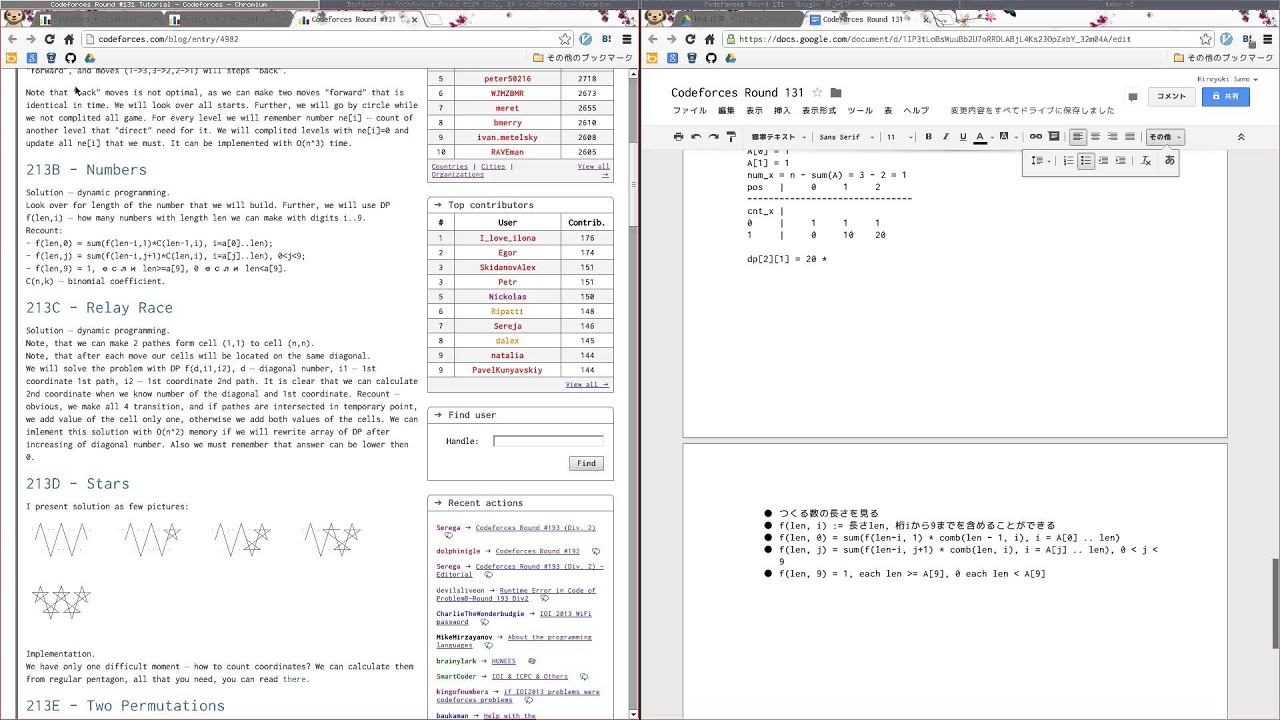Toggle left align in Google Docs
The width and height of the screenshot is (1280, 720).
pyautogui.click(x=1078, y=137)
